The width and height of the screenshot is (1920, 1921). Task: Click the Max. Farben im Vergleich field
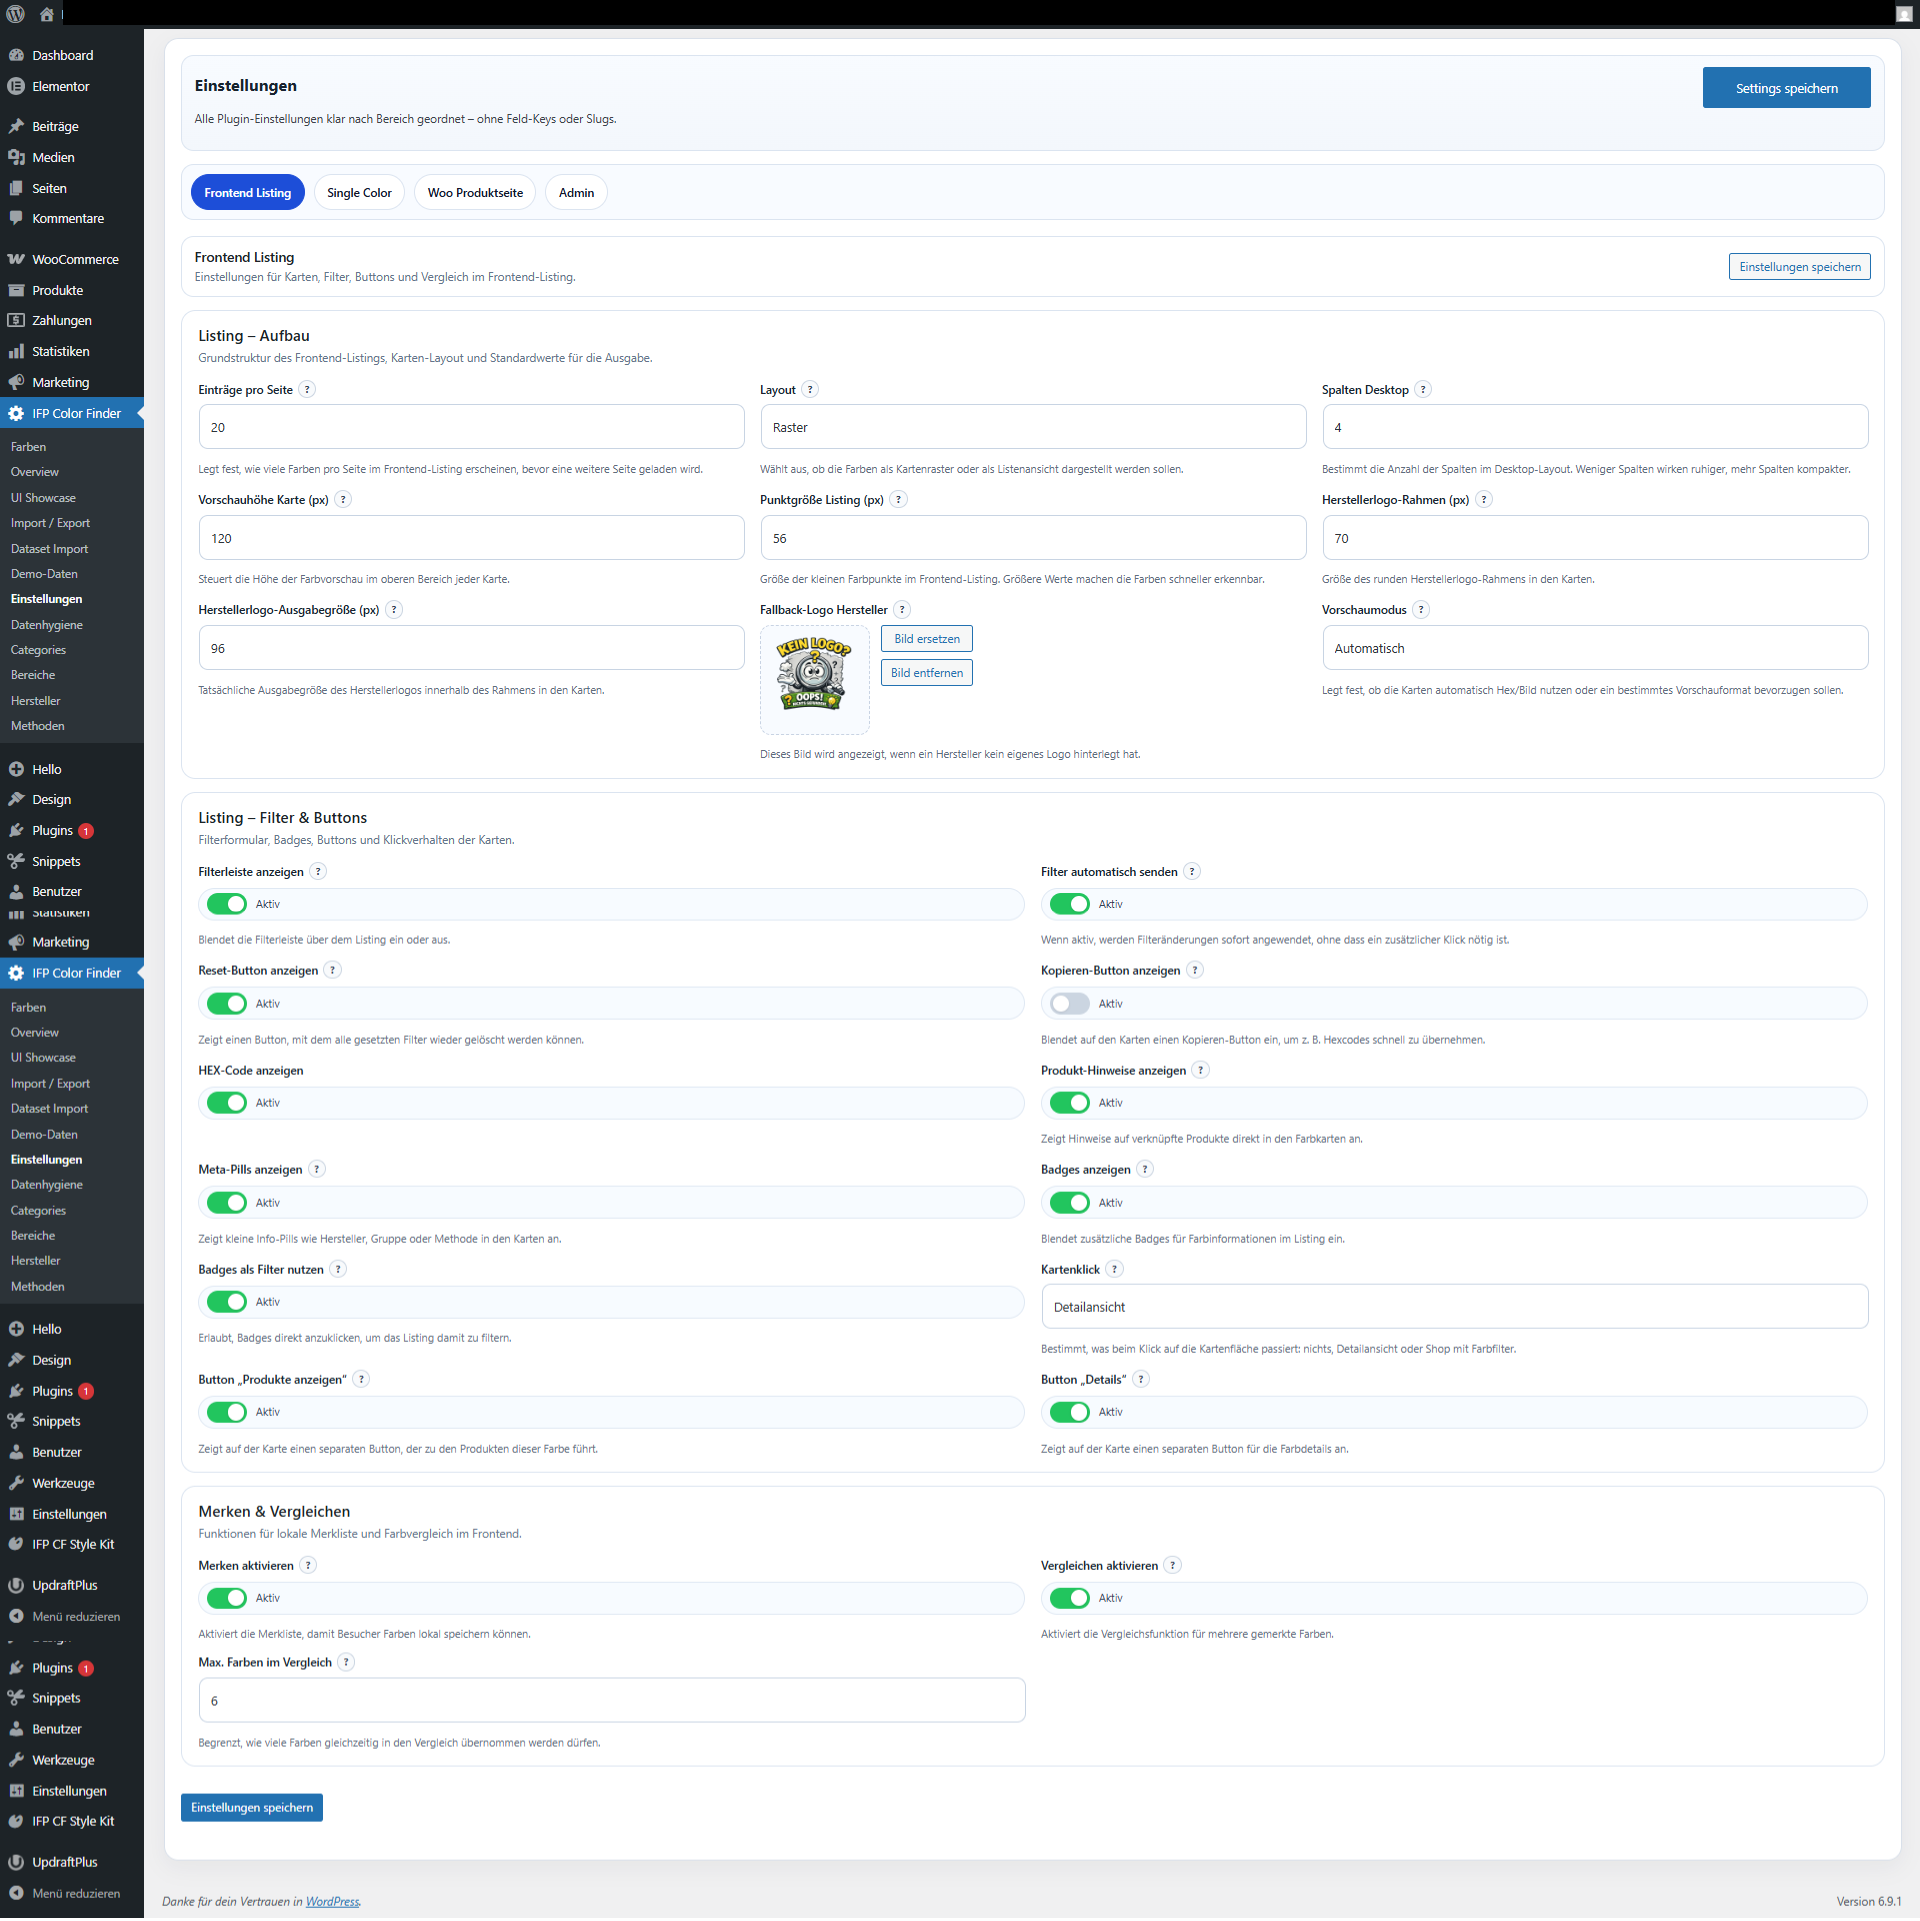click(611, 1700)
